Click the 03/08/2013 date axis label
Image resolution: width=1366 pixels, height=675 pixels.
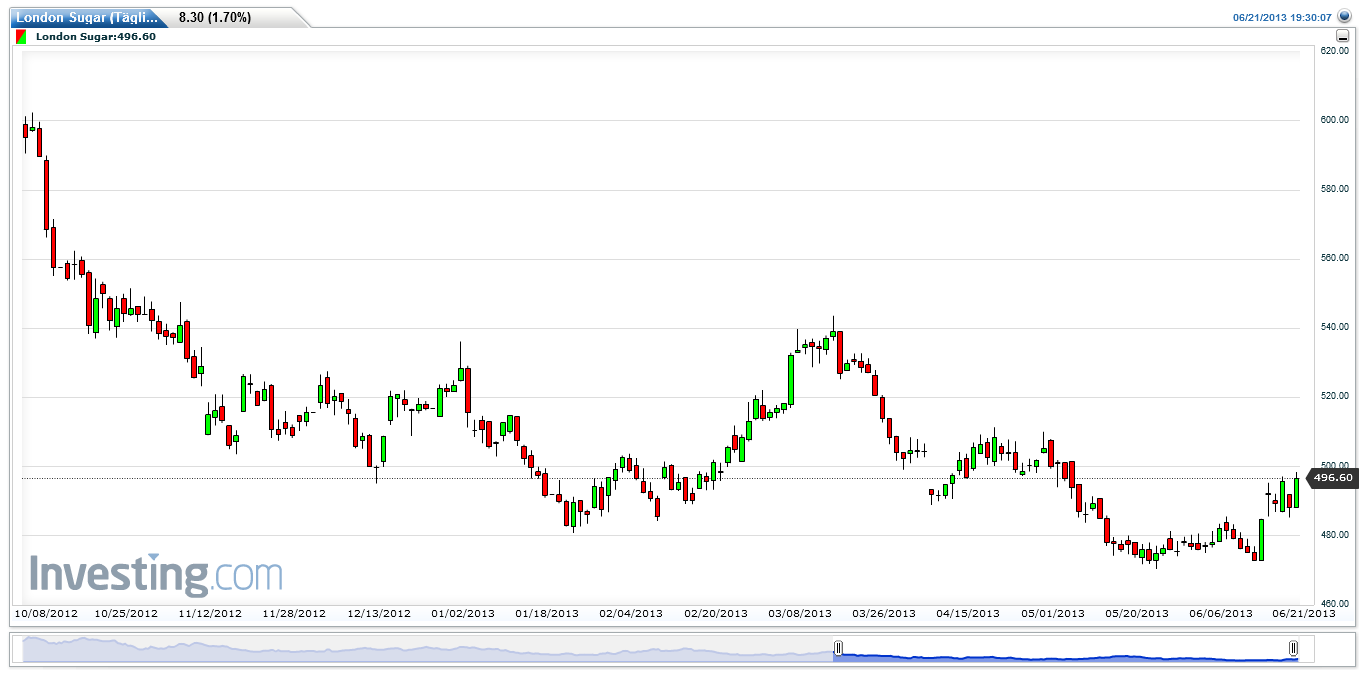coord(800,614)
